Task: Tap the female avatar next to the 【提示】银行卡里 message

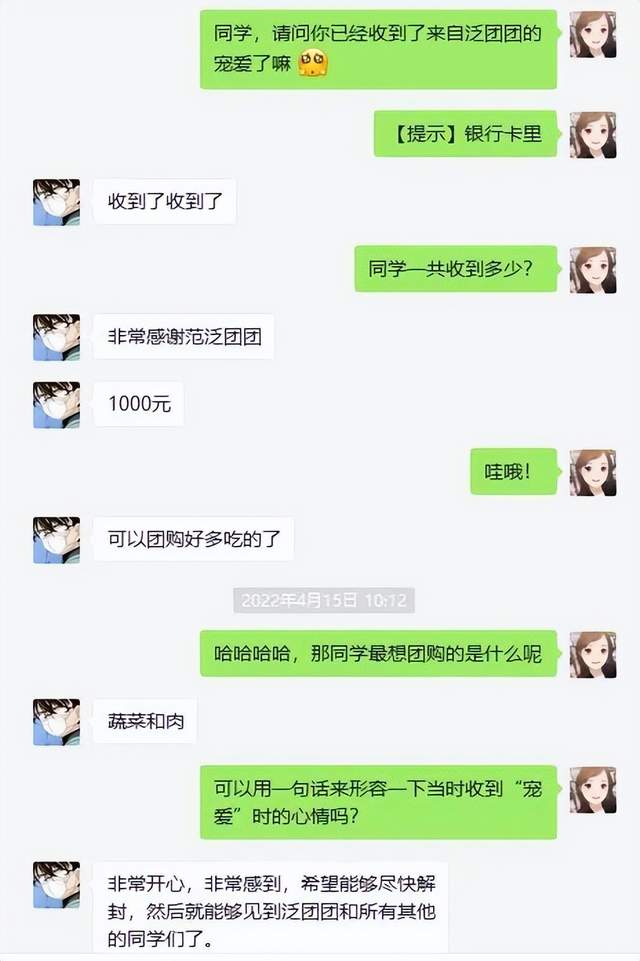Action: click(x=593, y=135)
